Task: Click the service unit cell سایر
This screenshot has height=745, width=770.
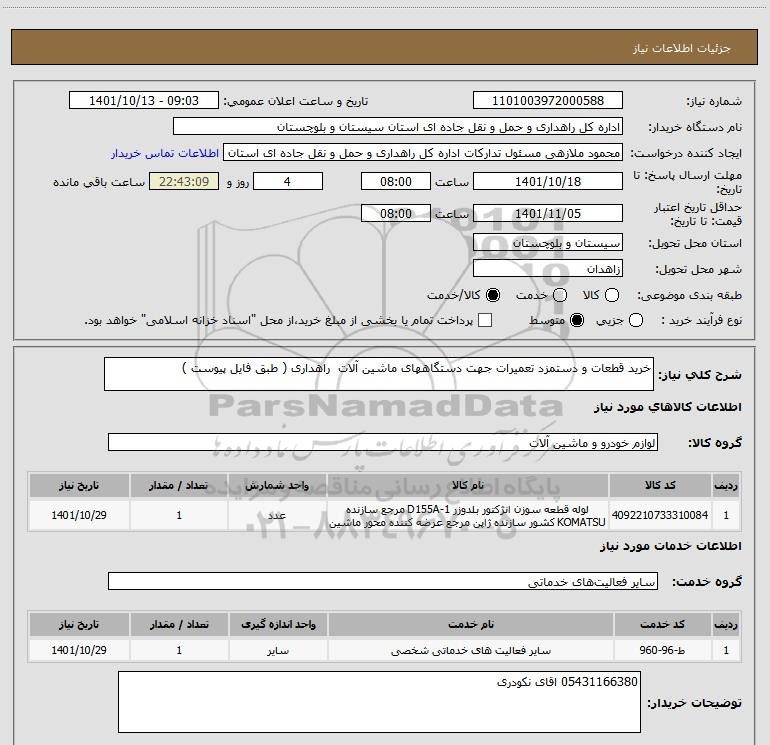Action: [x=278, y=650]
